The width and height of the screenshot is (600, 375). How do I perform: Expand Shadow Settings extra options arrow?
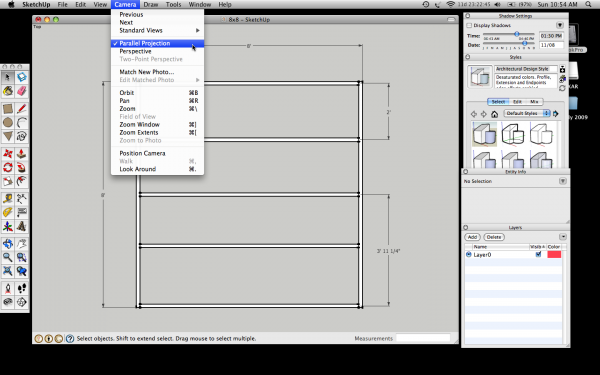[x=560, y=25]
